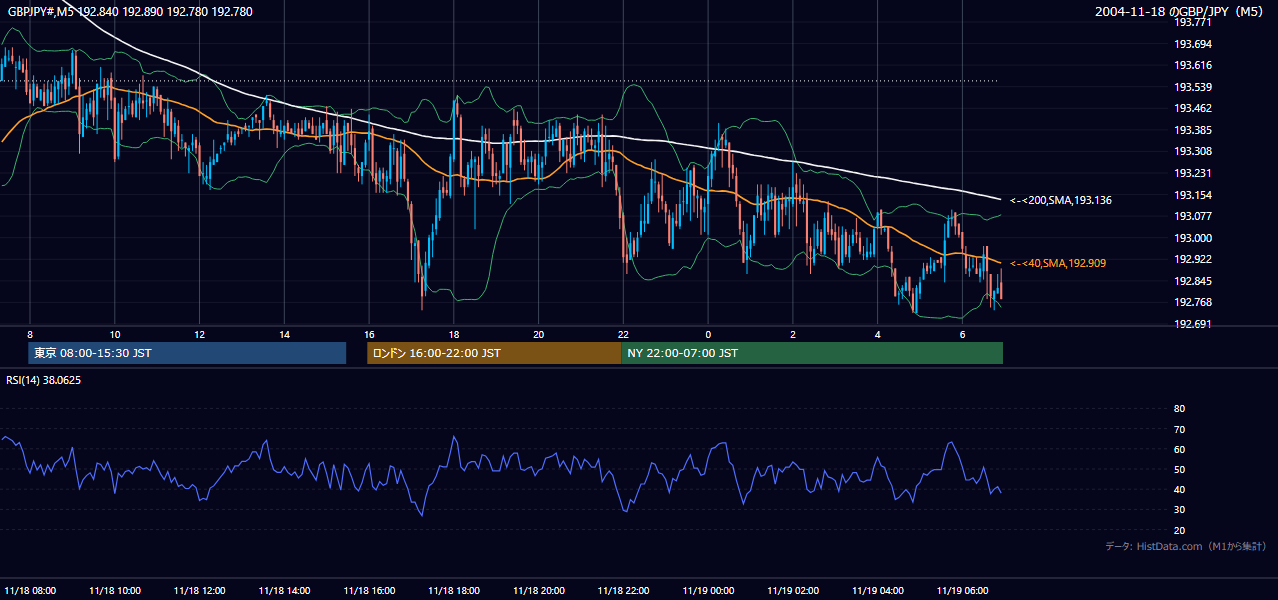The width and height of the screenshot is (1278, 600).
Task: Click the 11/18 20:00 time label
Action: tap(539, 590)
